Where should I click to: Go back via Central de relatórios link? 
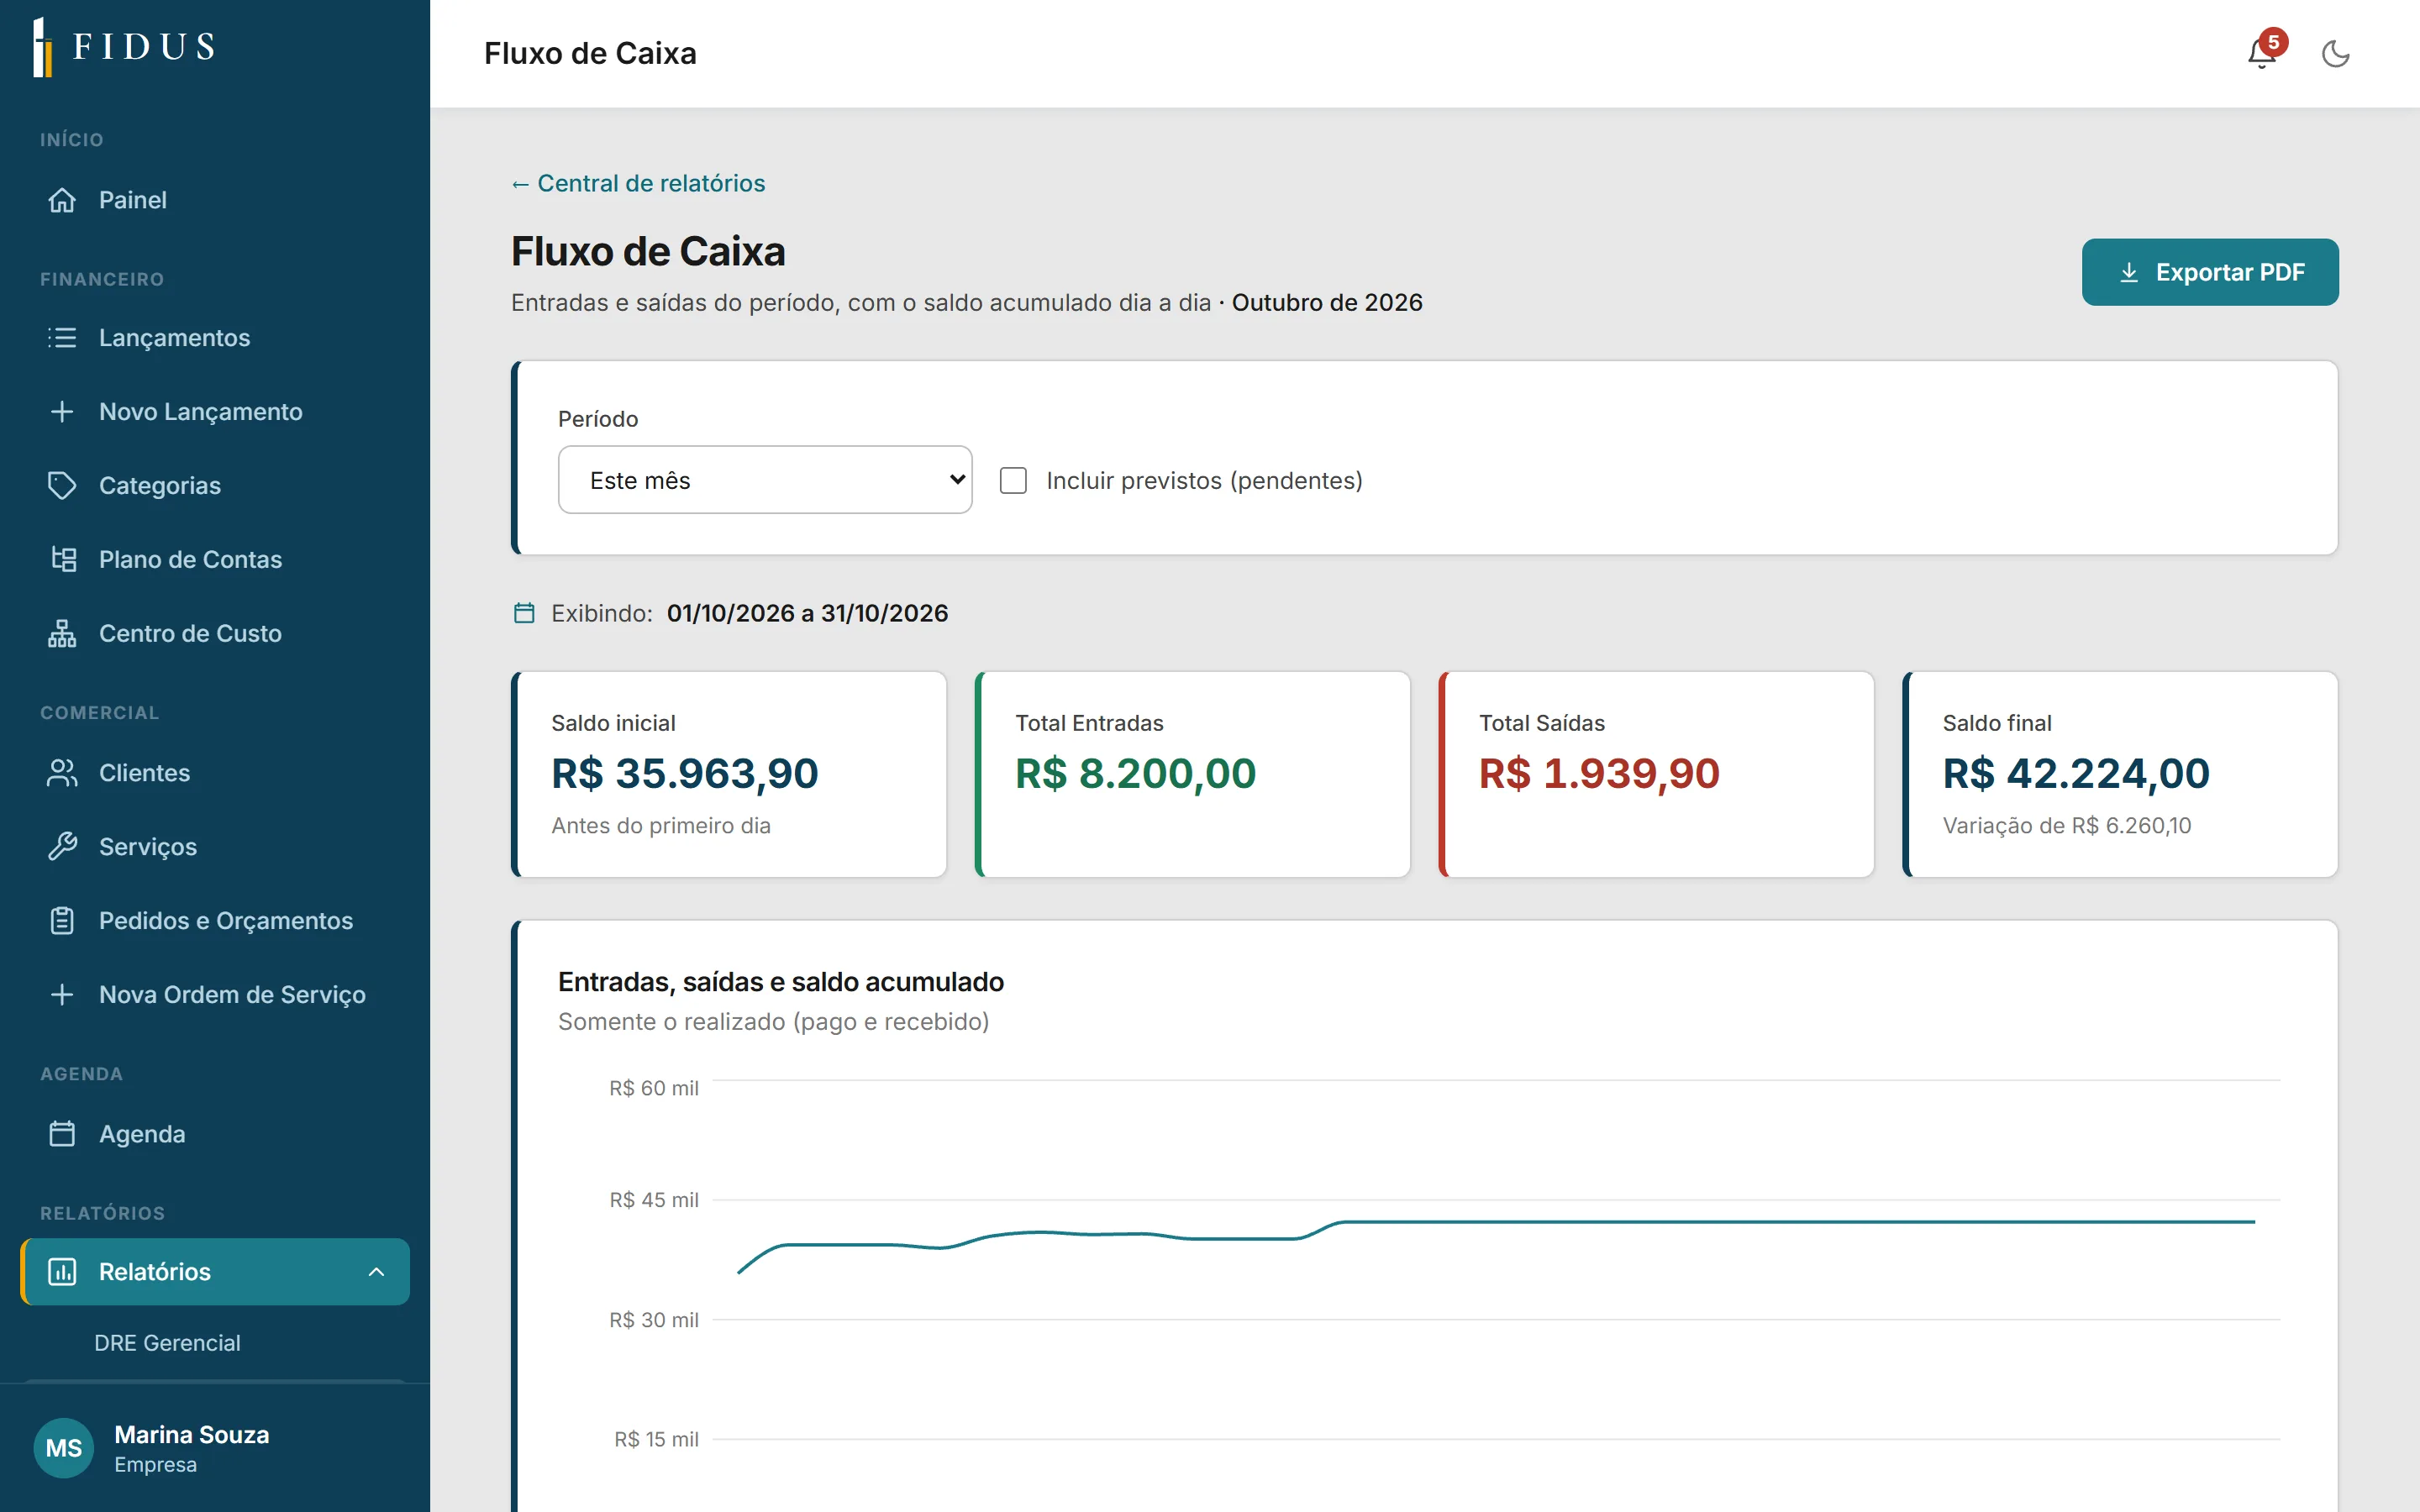(638, 183)
